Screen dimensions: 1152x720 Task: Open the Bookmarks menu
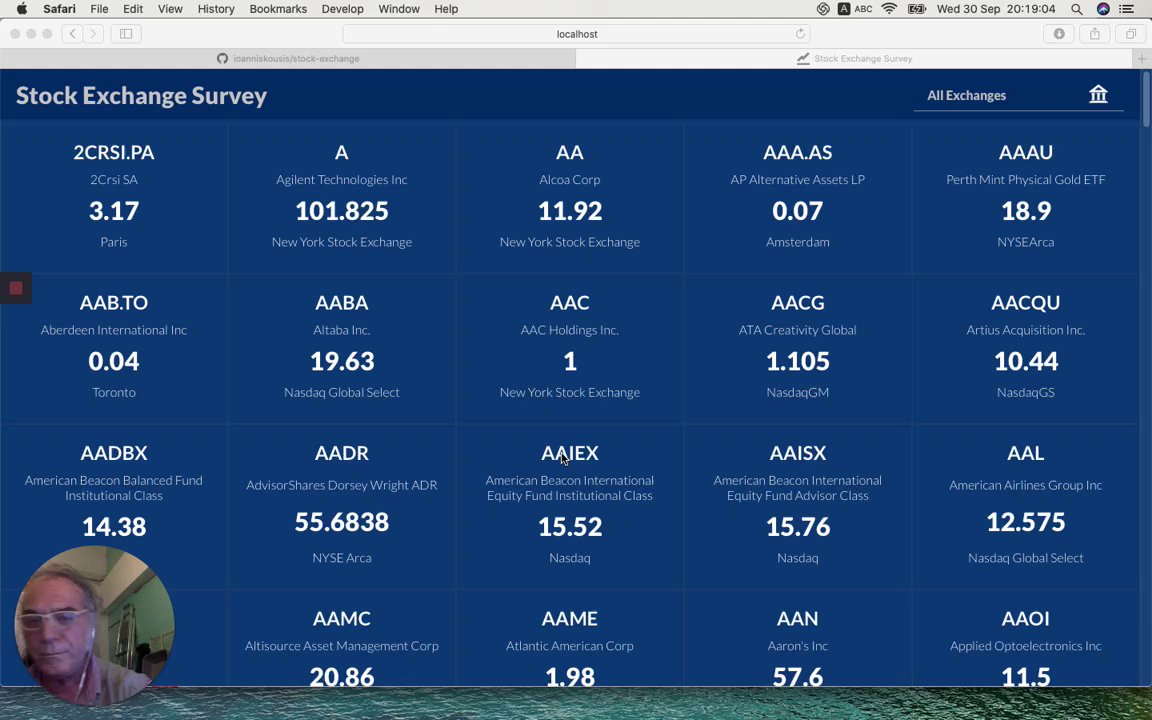point(278,9)
